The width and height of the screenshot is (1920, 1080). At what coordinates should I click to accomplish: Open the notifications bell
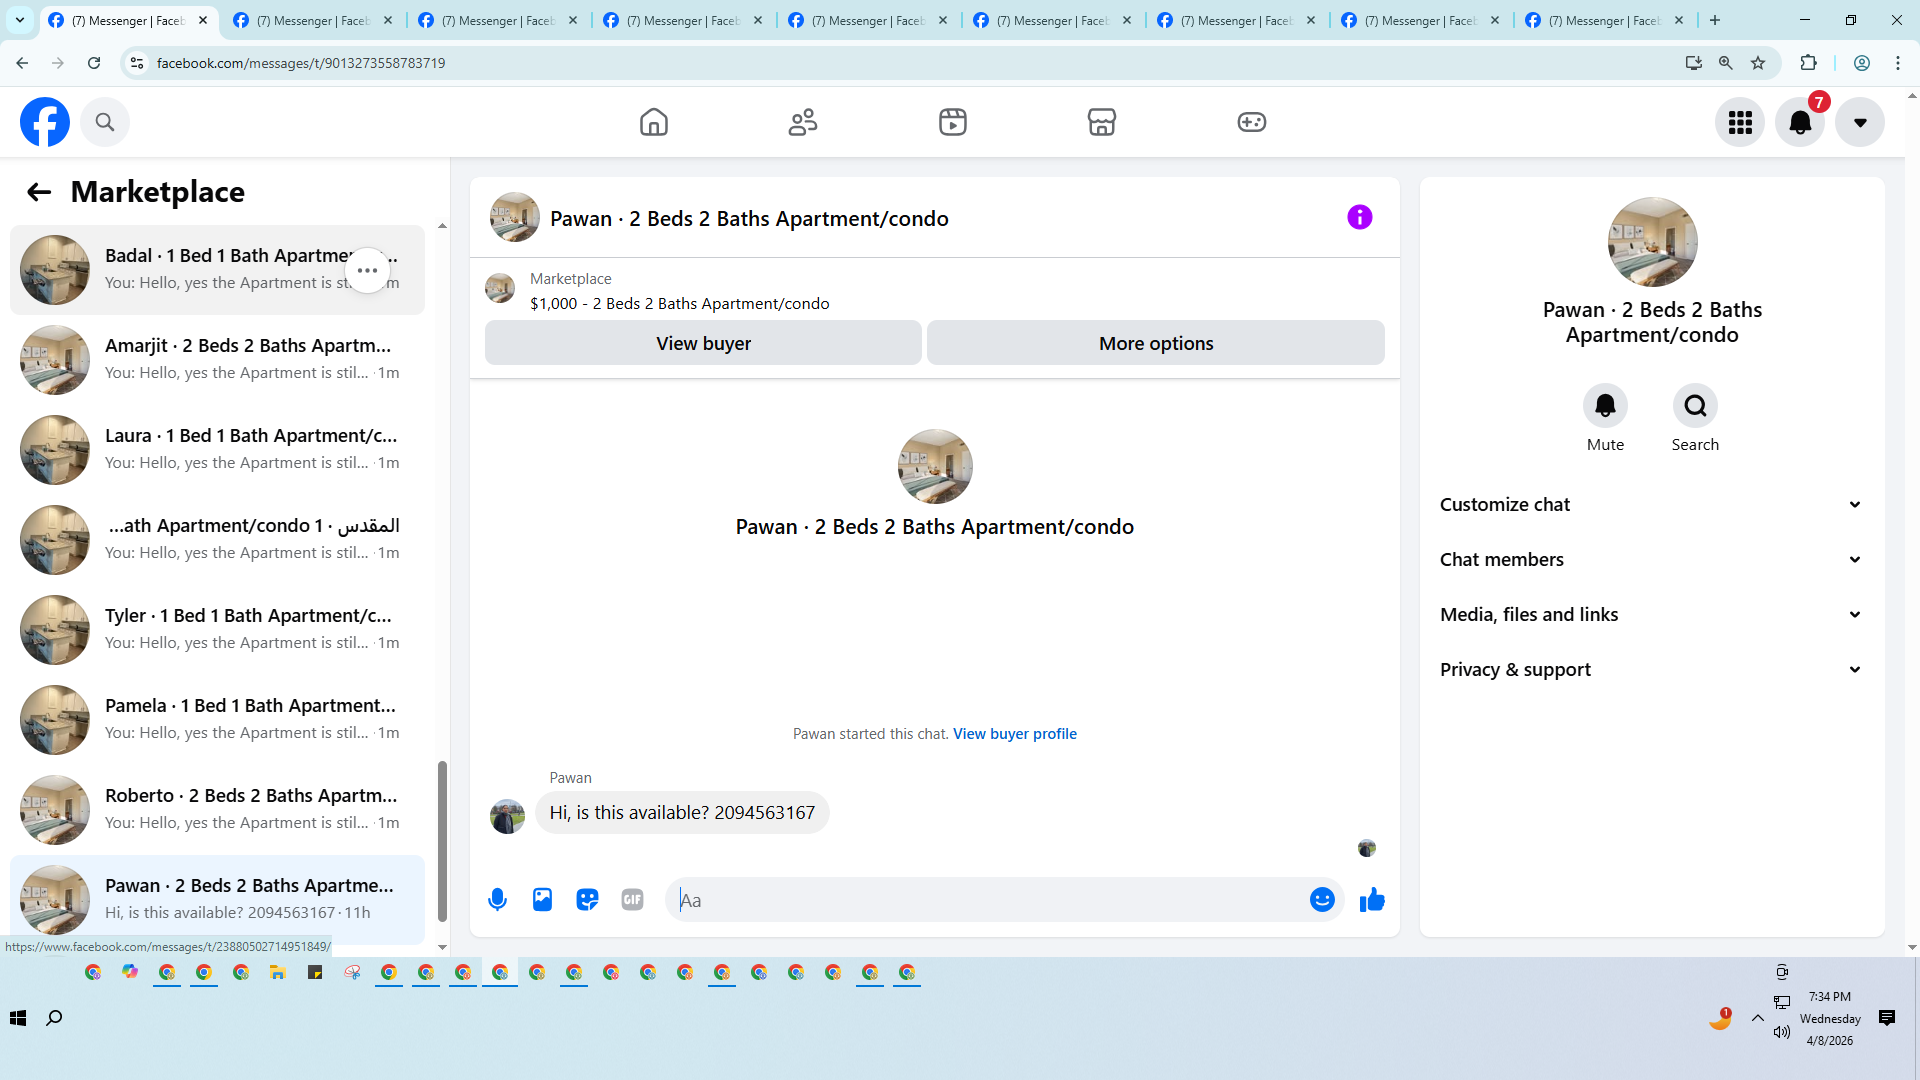tap(1799, 122)
